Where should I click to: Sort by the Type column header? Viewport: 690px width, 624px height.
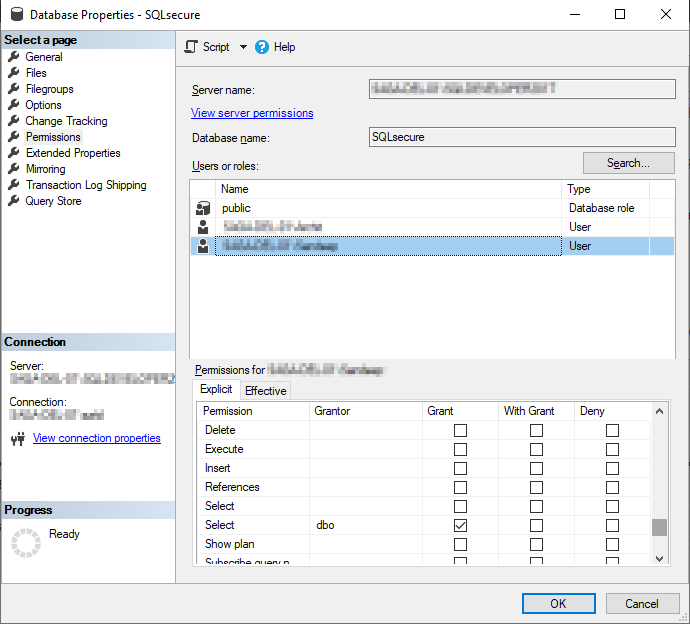pyautogui.click(x=606, y=189)
